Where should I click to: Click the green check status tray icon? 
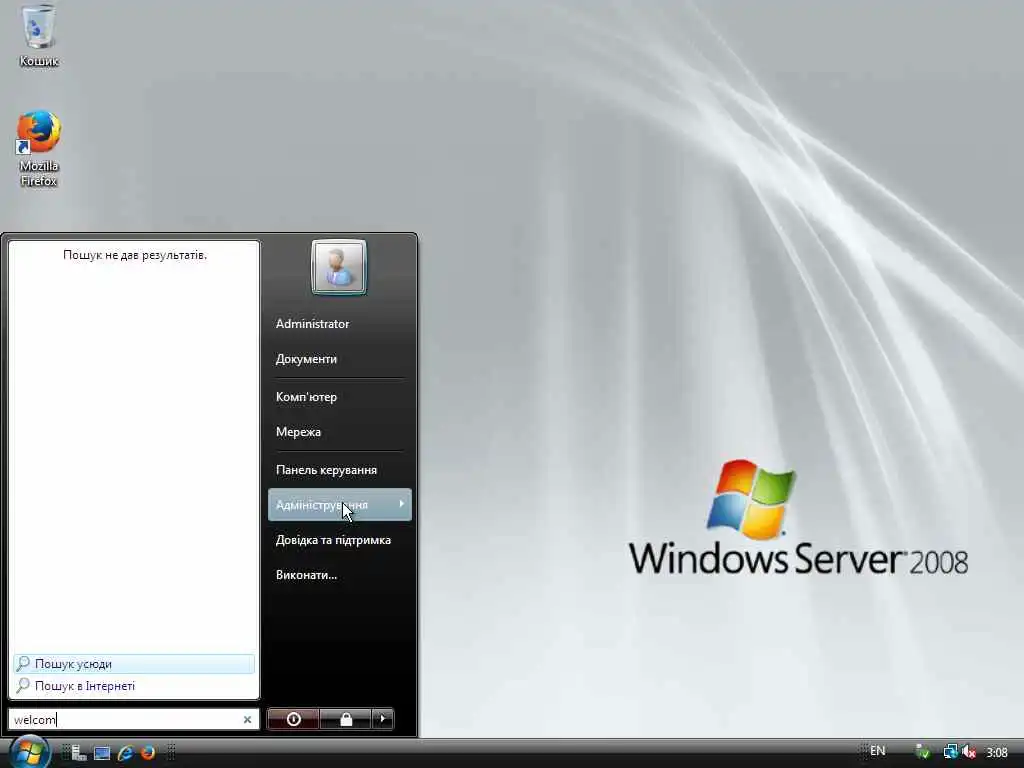pos(923,752)
